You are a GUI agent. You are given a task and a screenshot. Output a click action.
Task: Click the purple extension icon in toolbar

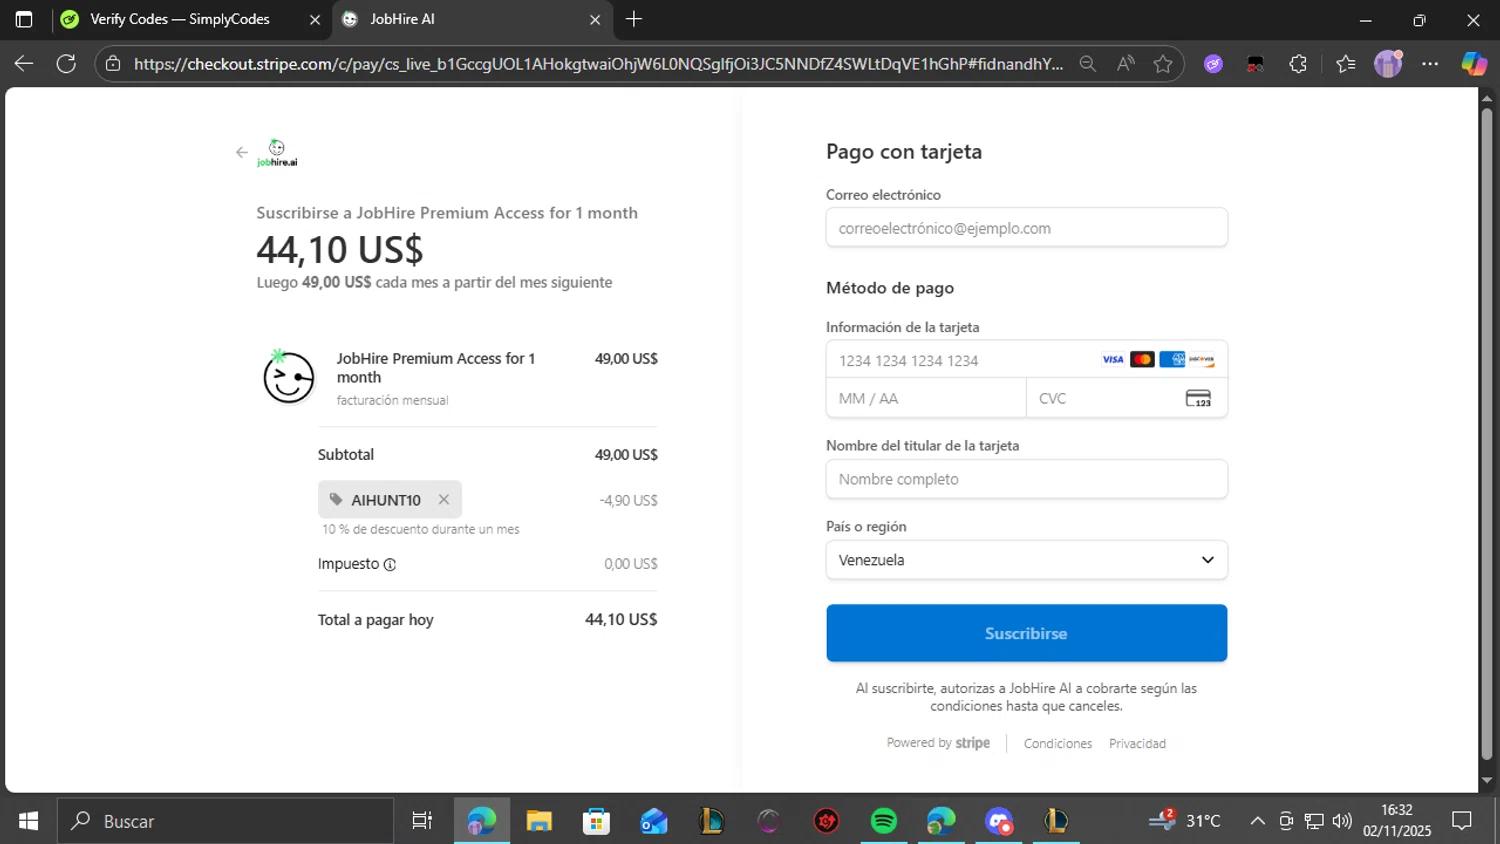pyautogui.click(x=1213, y=64)
